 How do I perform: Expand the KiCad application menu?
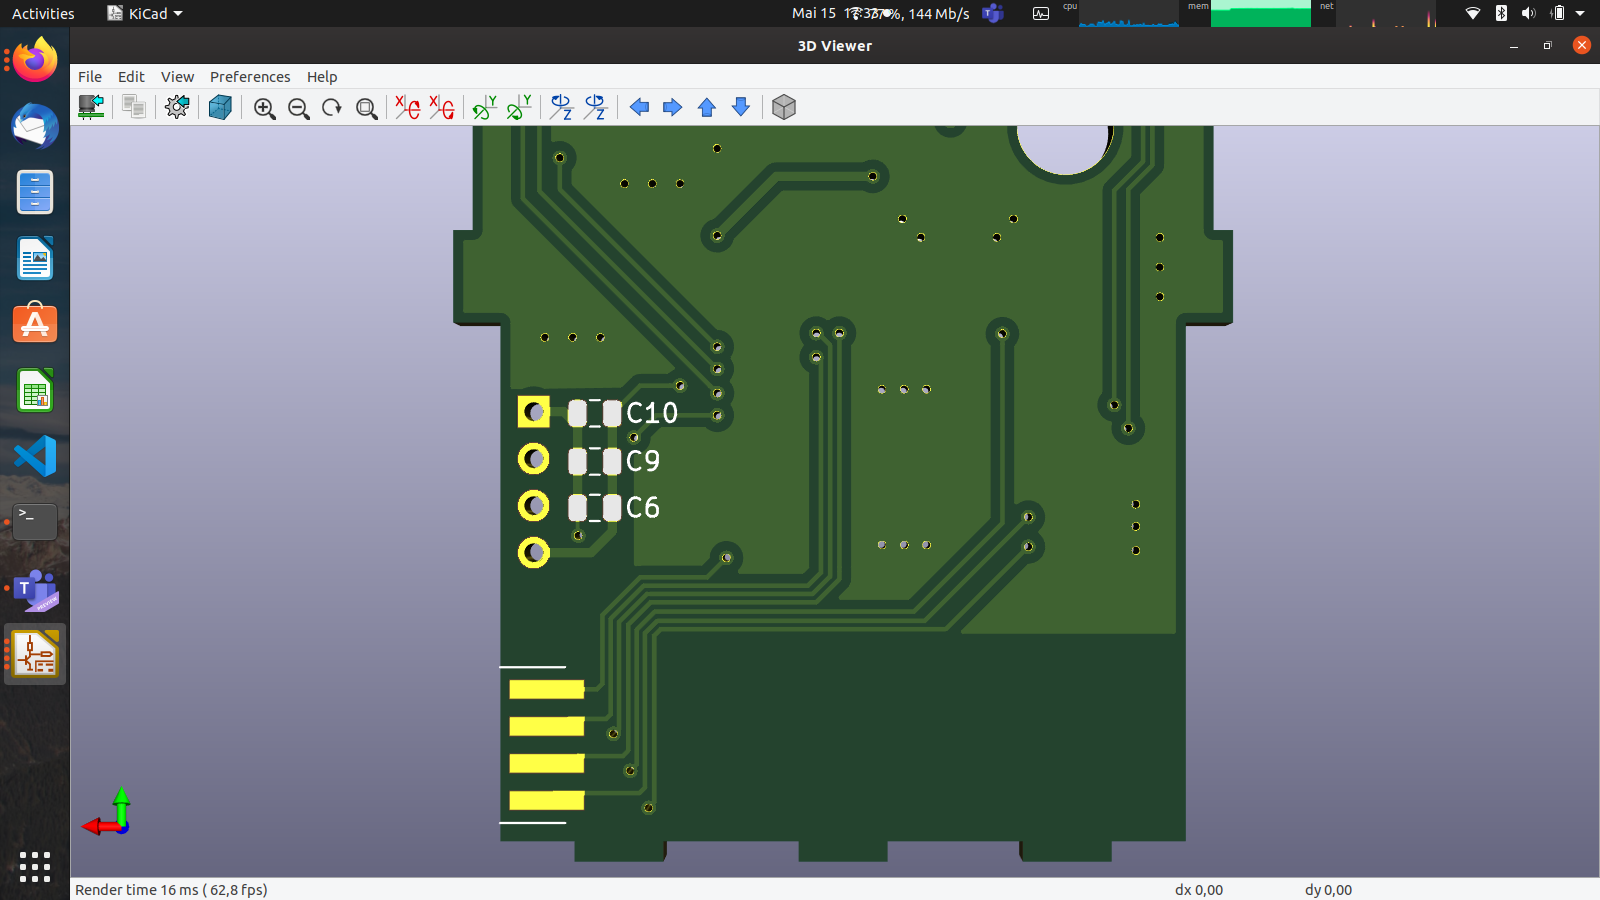(146, 14)
